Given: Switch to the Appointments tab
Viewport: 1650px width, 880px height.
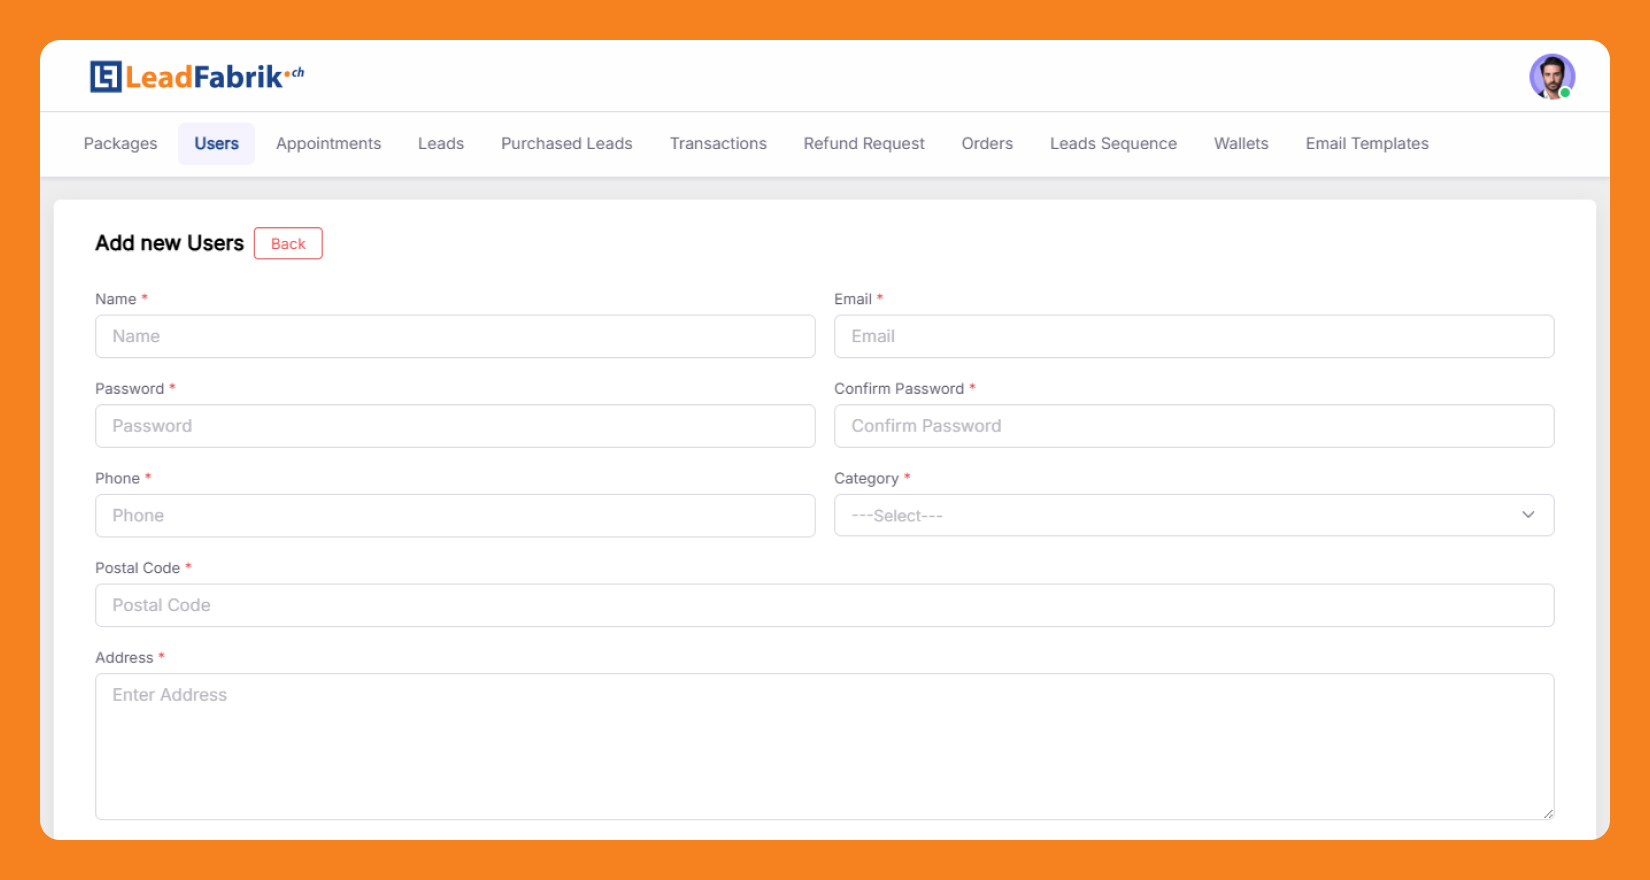Looking at the screenshot, I should pyautogui.click(x=328, y=144).
